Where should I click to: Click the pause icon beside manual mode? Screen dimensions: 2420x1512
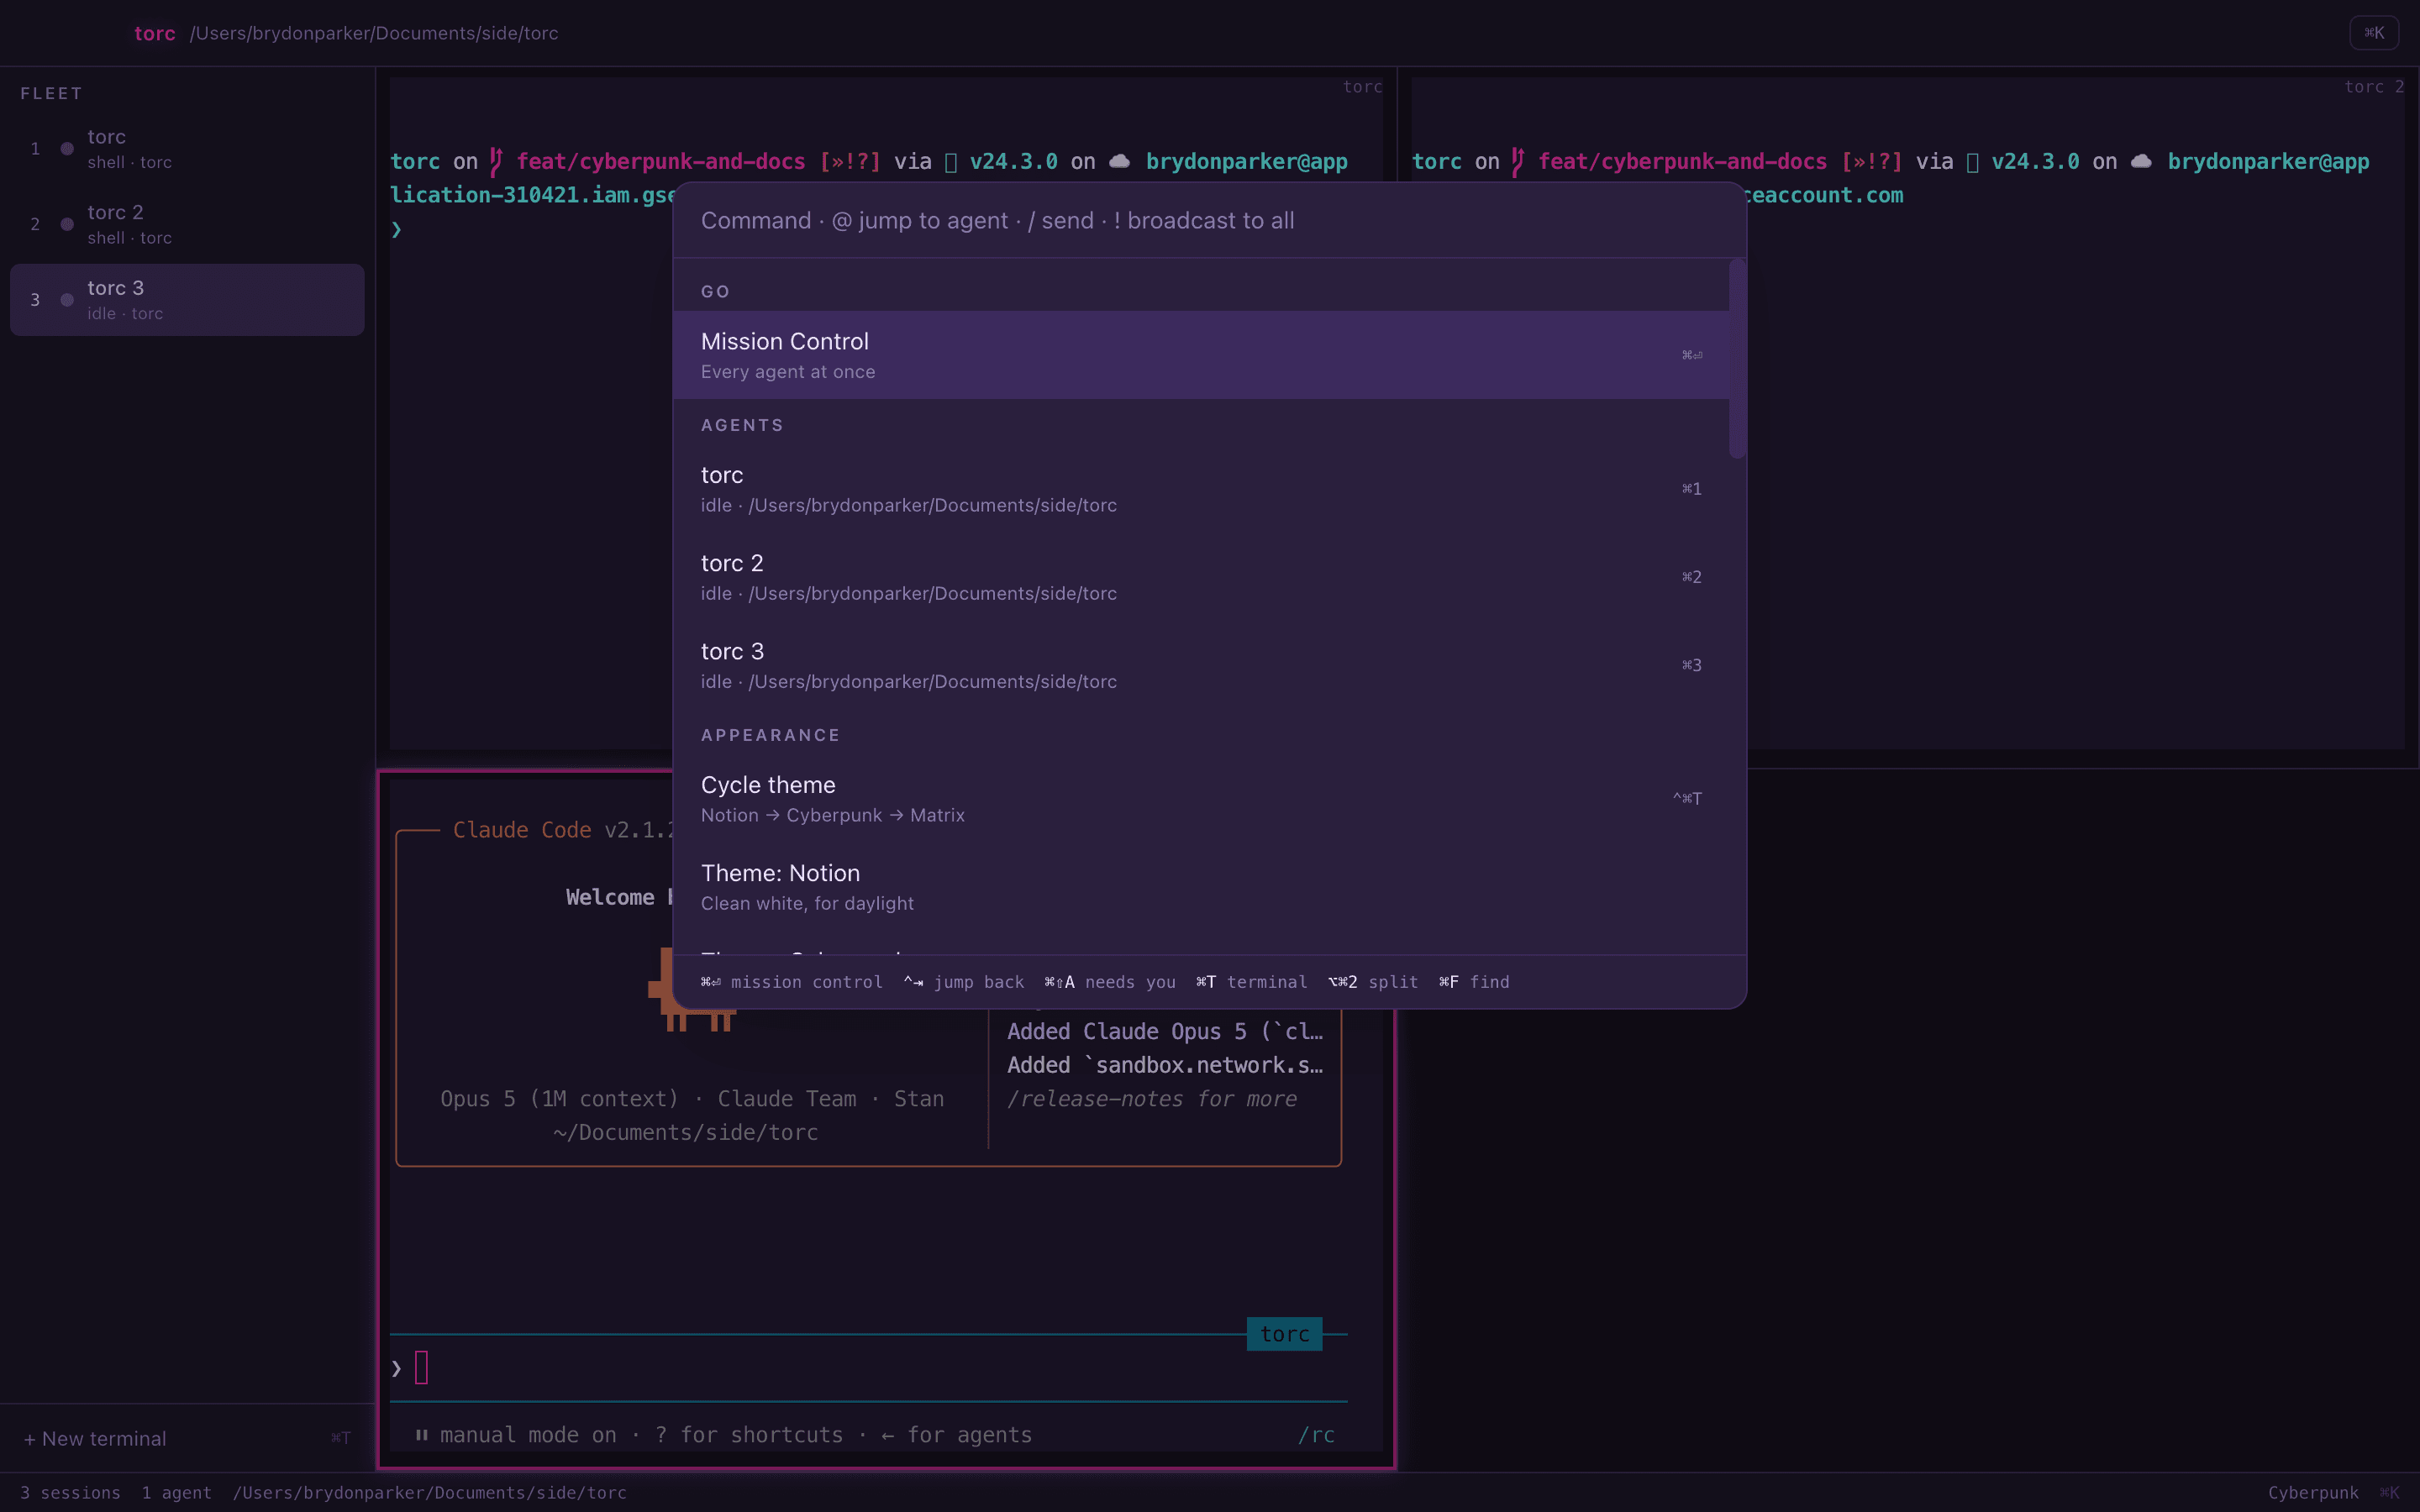pyautogui.click(x=422, y=1435)
